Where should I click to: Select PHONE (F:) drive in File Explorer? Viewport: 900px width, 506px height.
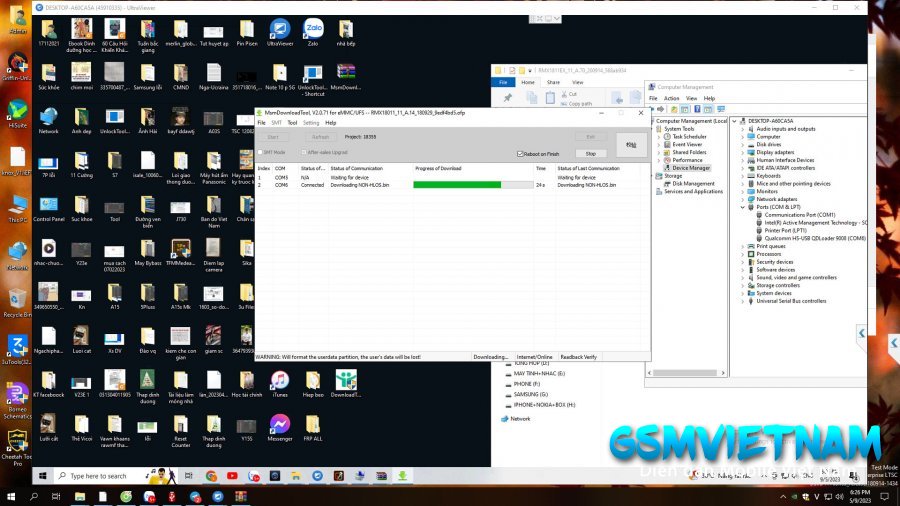point(526,384)
